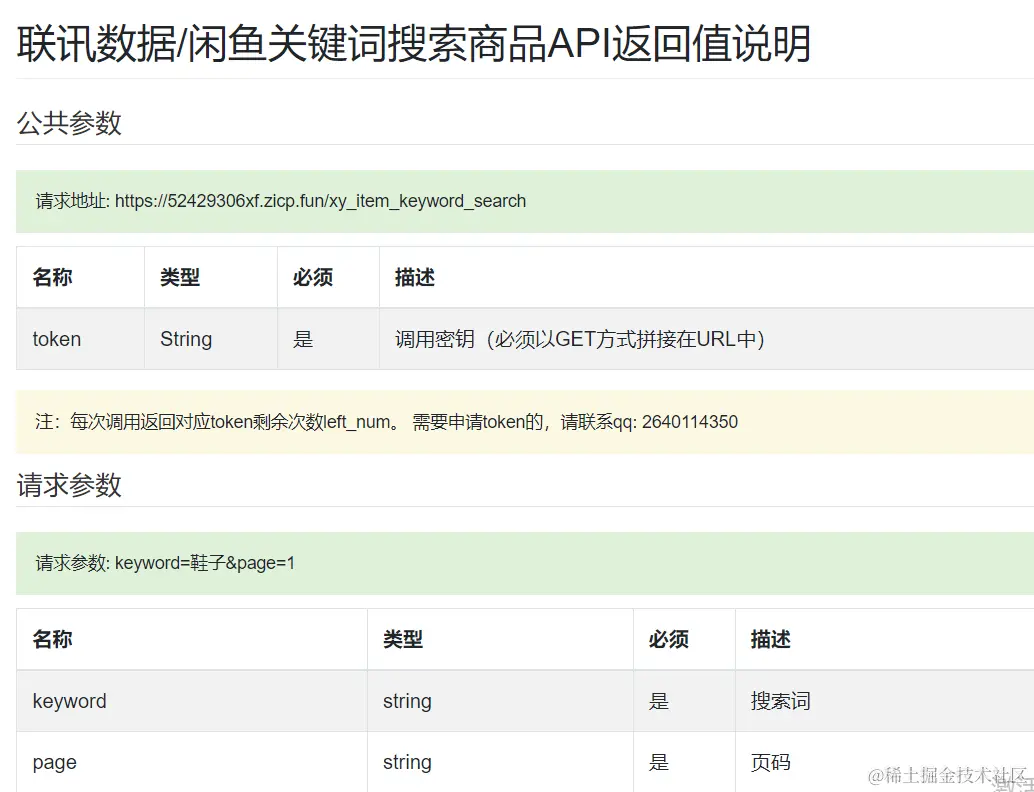Click the request URL in the green box
Viewport: 1034px width, 792px height.
[x=320, y=201]
